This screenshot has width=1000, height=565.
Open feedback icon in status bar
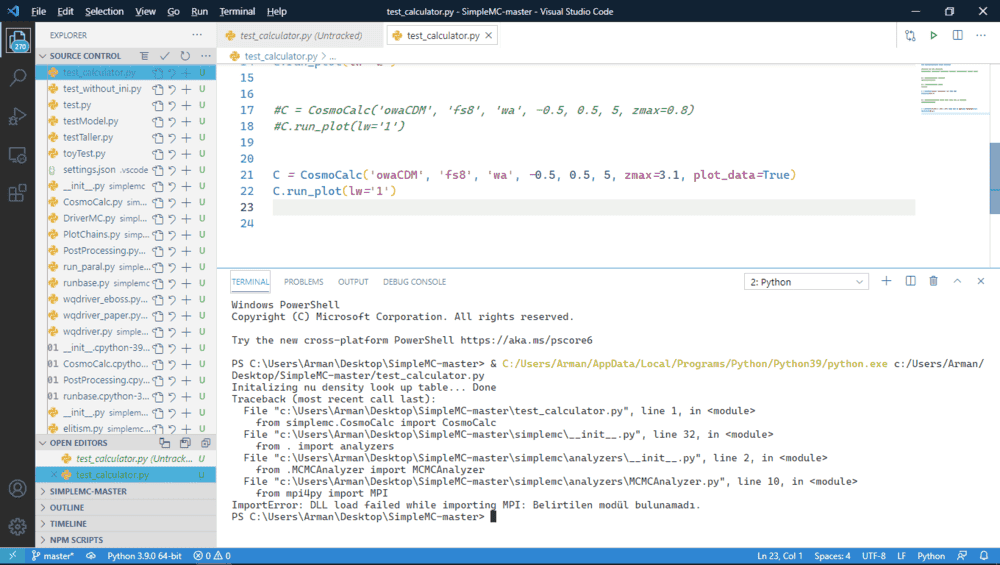[x=962, y=556]
